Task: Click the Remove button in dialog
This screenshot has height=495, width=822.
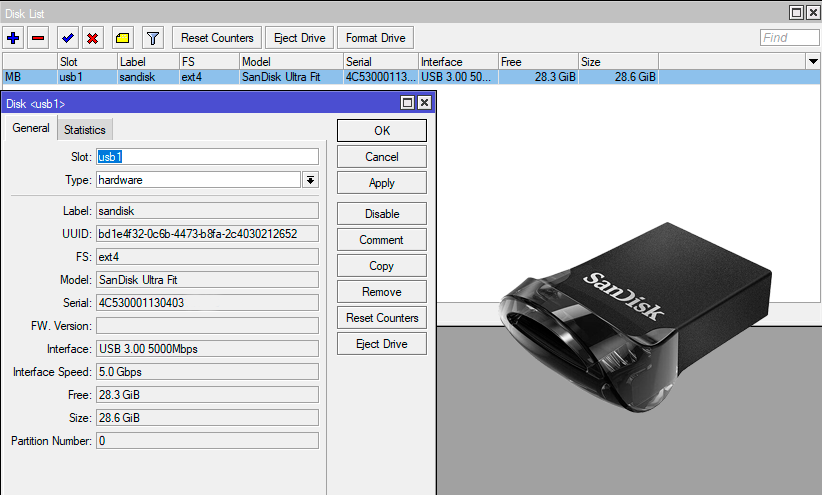Action: click(x=382, y=292)
